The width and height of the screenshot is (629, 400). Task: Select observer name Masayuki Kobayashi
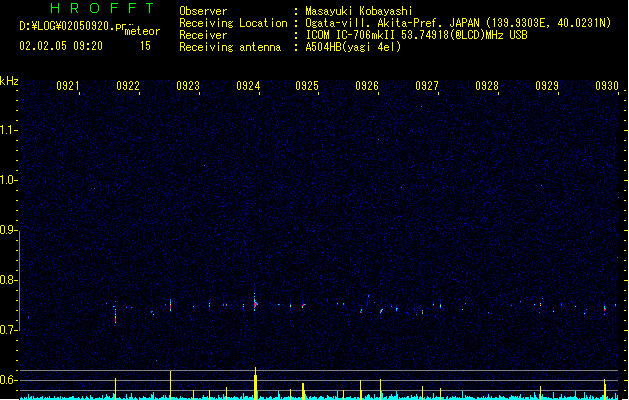(359, 11)
